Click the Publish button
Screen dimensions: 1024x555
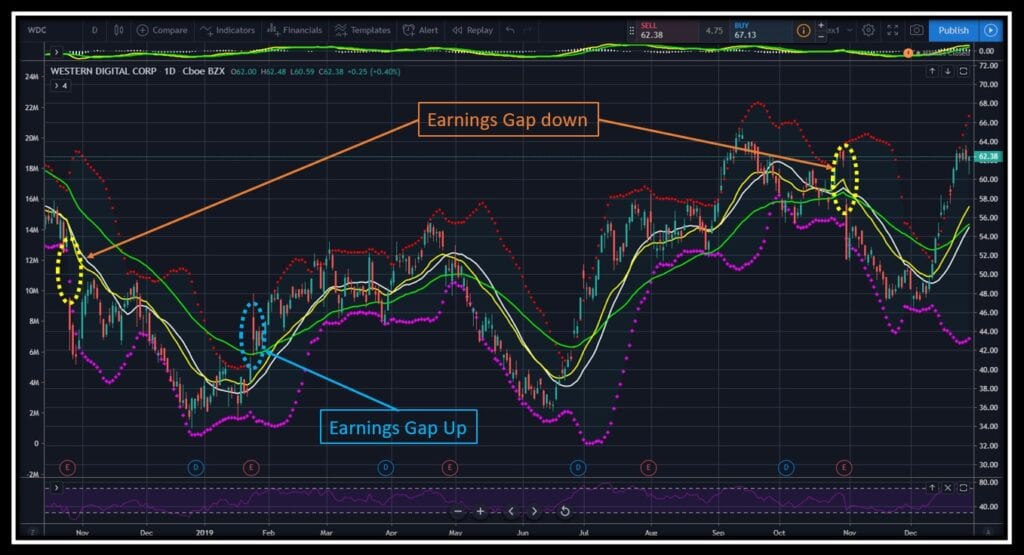[x=953, y=30]
